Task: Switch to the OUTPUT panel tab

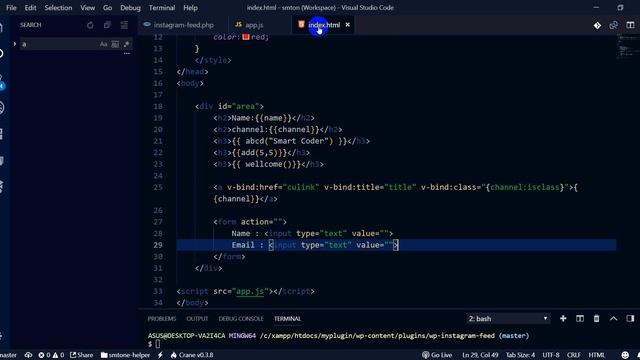Action: [197, 319]
